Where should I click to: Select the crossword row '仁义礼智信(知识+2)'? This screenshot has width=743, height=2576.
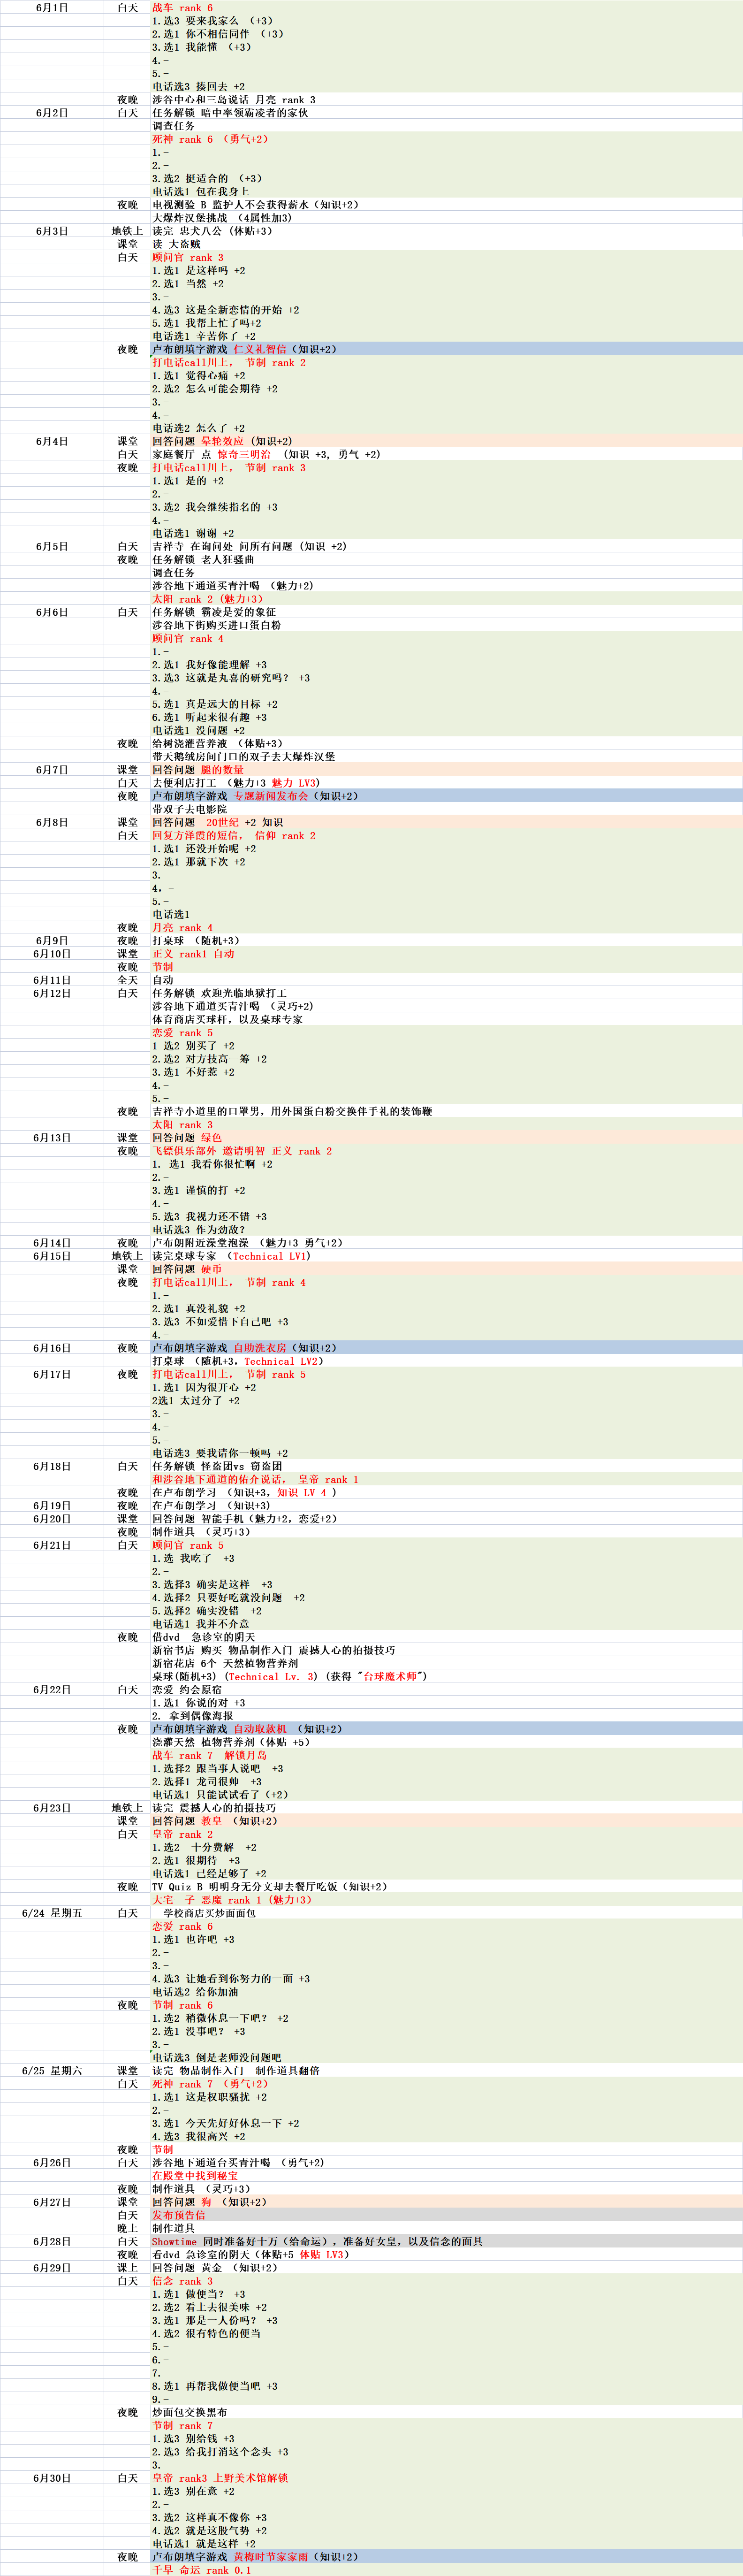coord(446,349)
